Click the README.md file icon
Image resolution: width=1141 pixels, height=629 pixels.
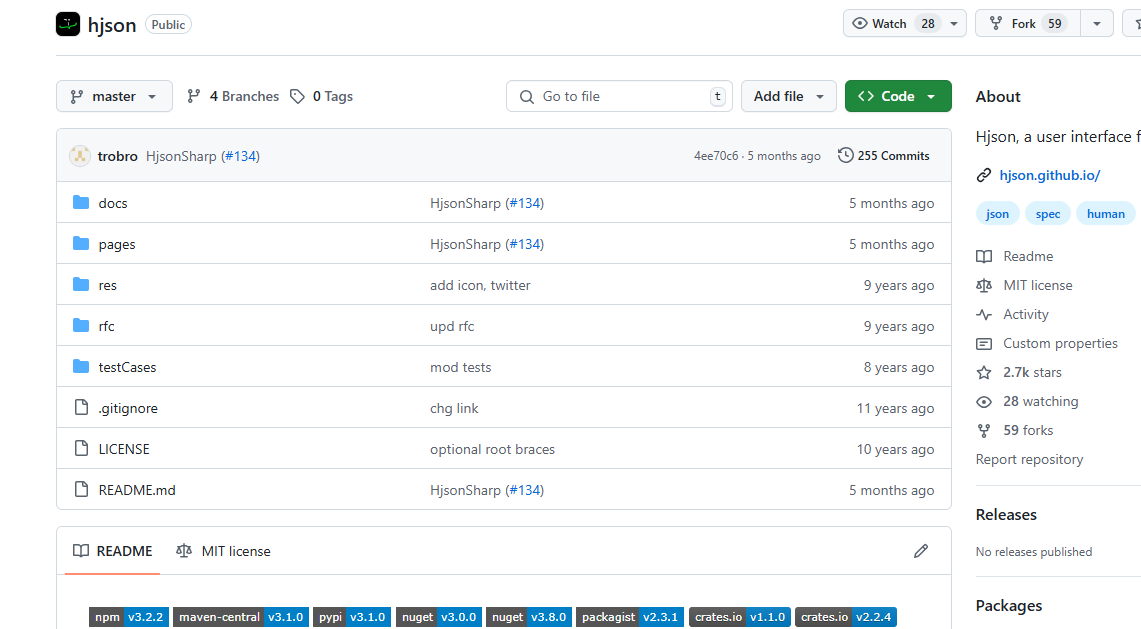82,489
